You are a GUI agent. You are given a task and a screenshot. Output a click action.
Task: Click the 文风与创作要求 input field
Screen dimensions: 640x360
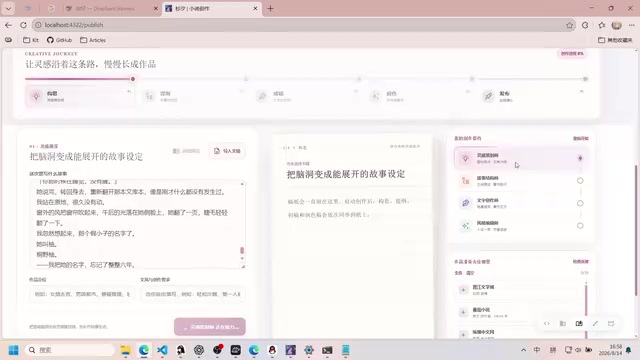(x=193, y=294)
